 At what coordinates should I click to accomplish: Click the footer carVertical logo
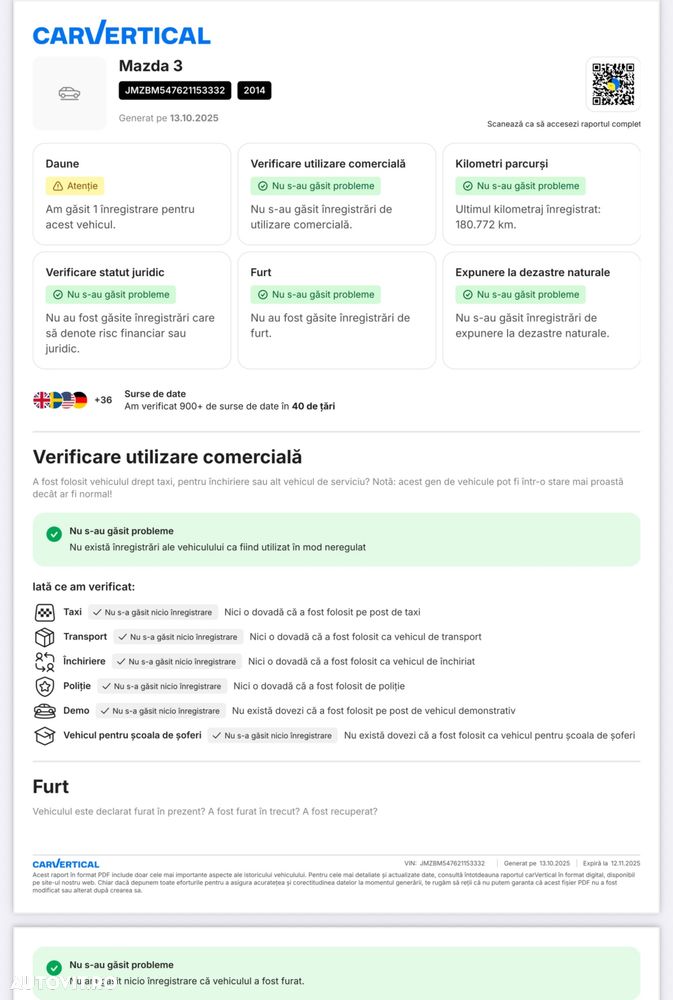(66, 864)
